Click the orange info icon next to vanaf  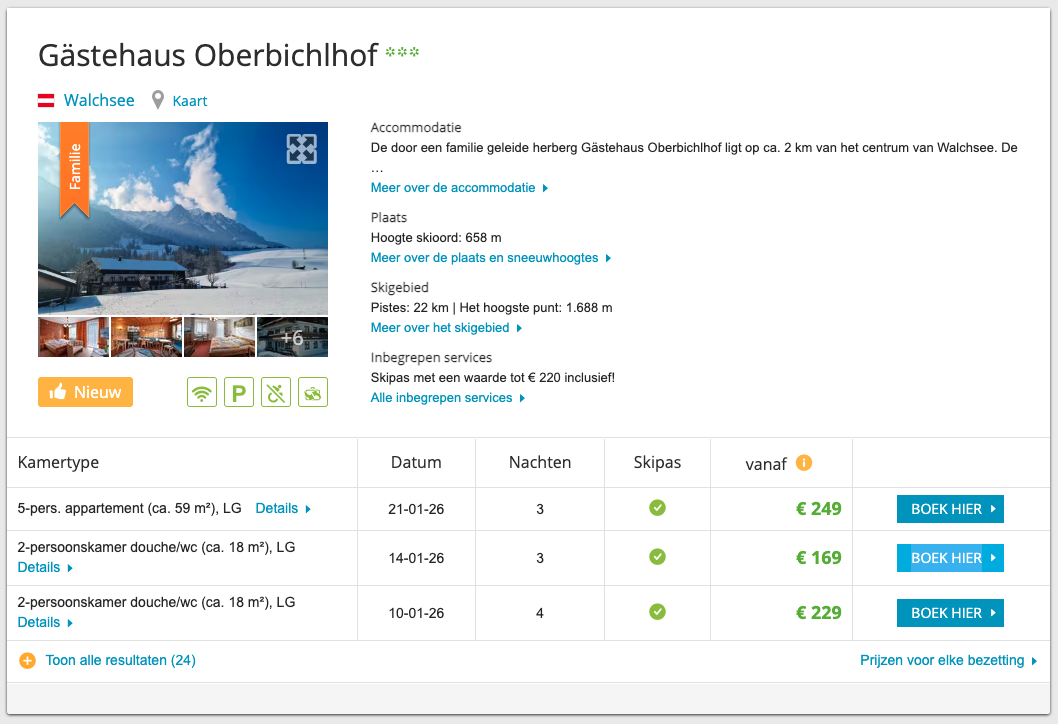pos(804,462)
